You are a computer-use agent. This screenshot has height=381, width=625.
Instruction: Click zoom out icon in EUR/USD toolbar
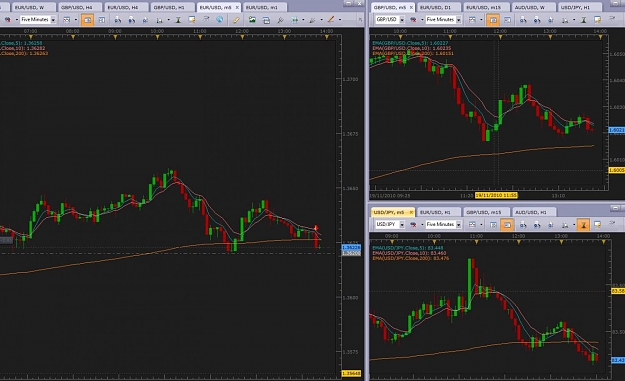pos(131,20)
